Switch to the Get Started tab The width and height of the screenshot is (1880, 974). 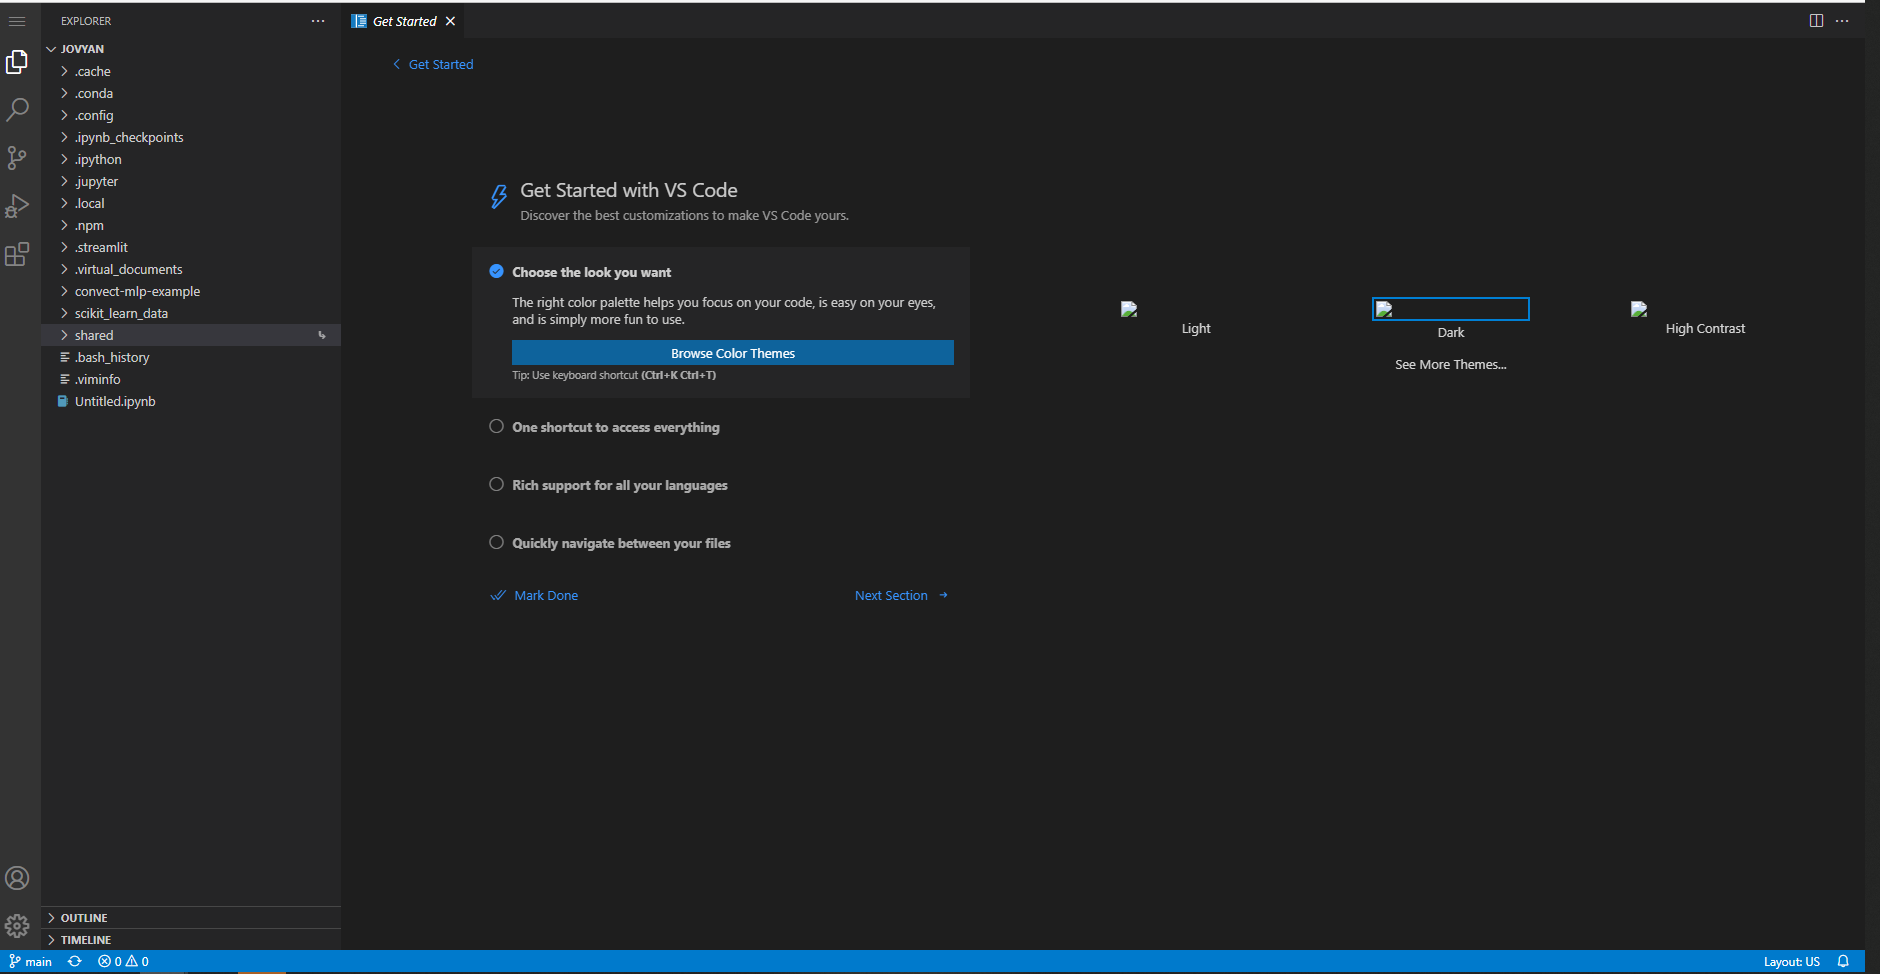click(x=404, y=21)
